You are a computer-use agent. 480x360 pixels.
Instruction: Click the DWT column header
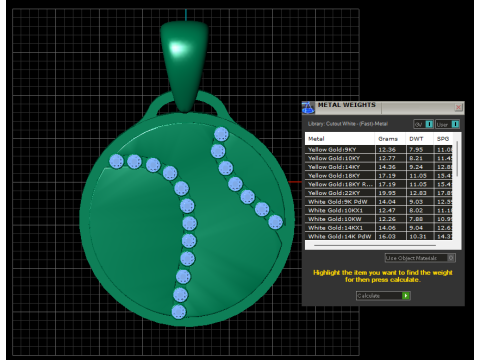coord(420,139)
